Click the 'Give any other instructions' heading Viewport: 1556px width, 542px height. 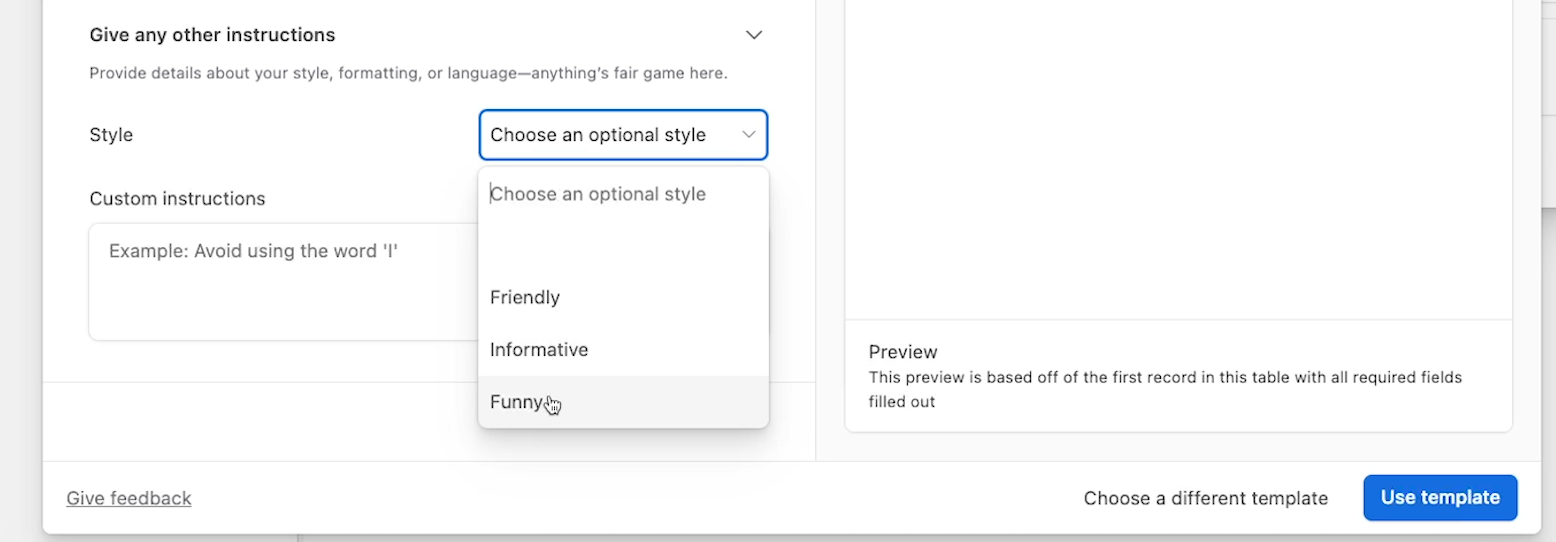tap(212, 35)
